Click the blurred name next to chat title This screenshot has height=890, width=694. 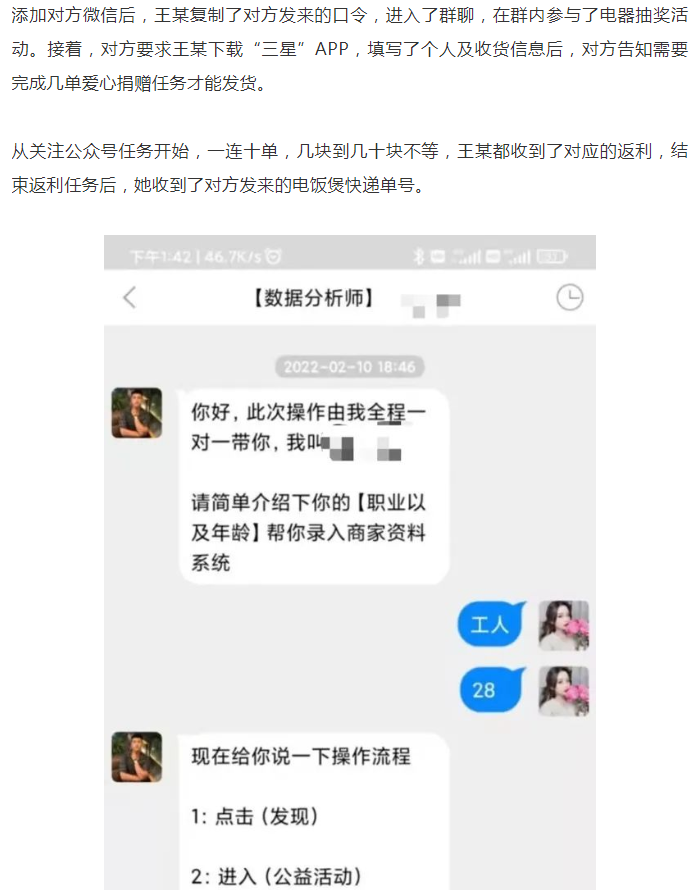[x=431, y=305]
